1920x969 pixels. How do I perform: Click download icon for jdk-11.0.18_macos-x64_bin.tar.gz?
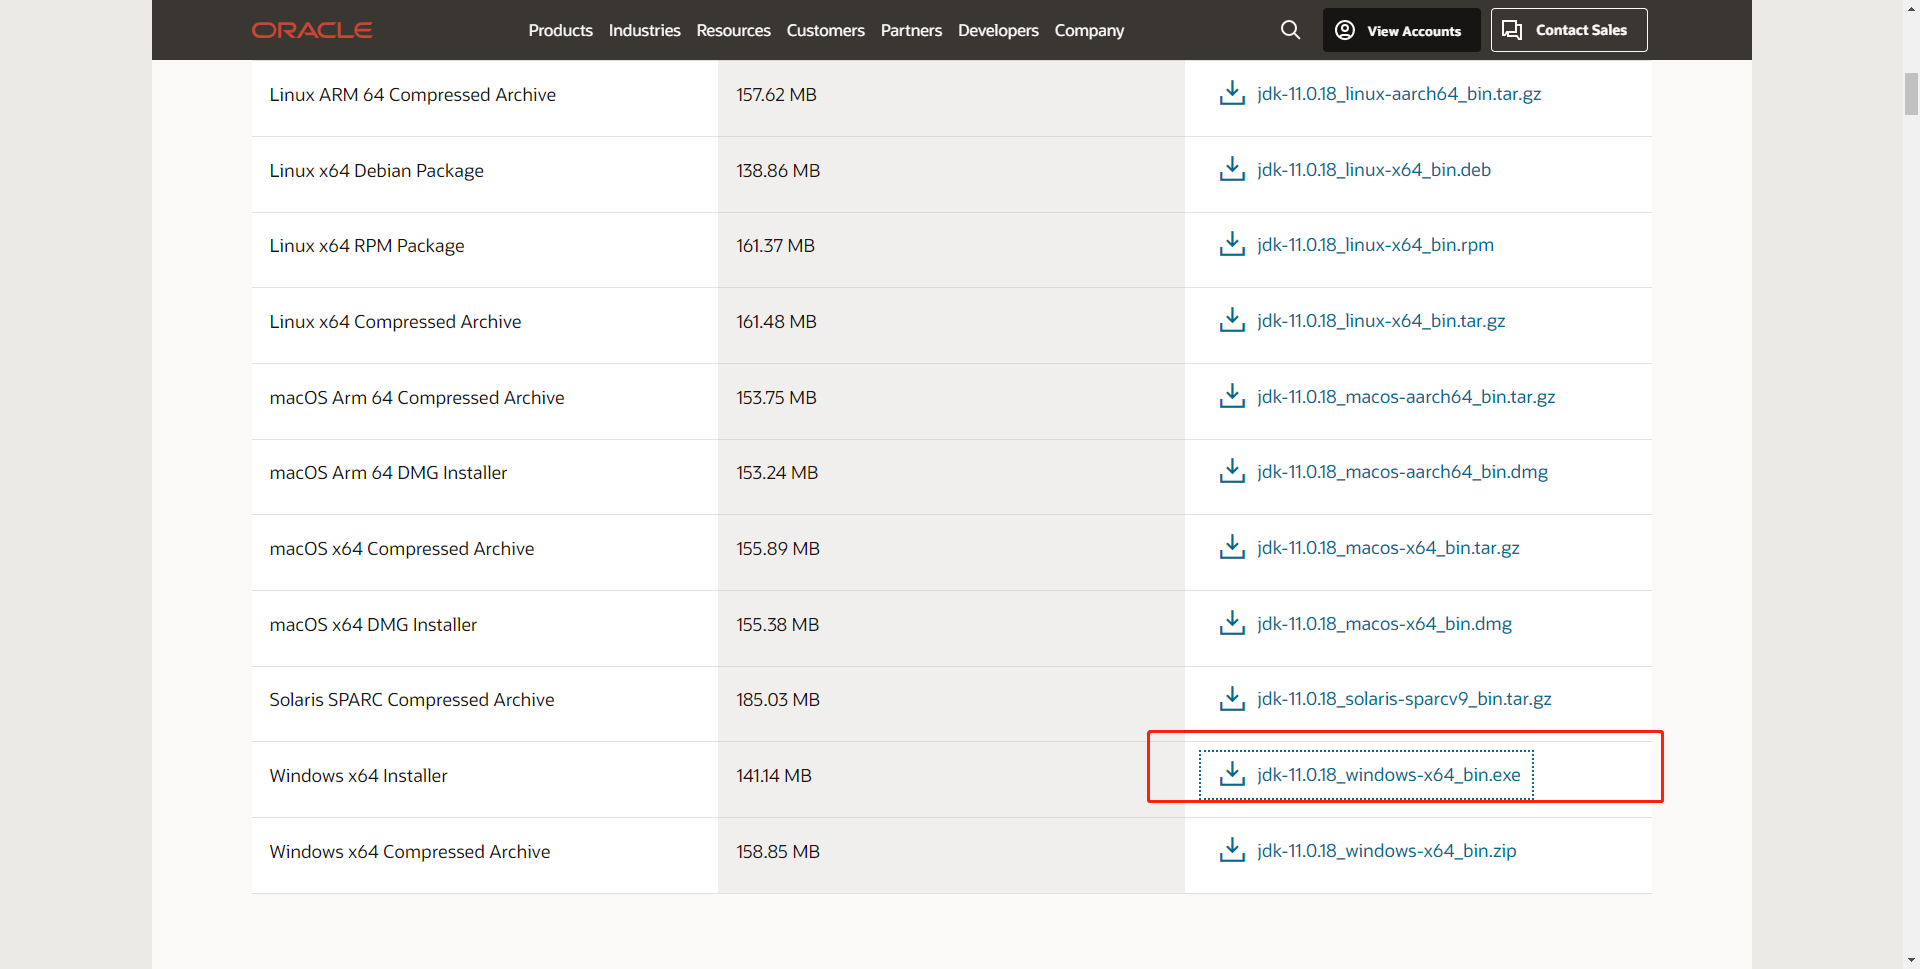coord(1232,547)
